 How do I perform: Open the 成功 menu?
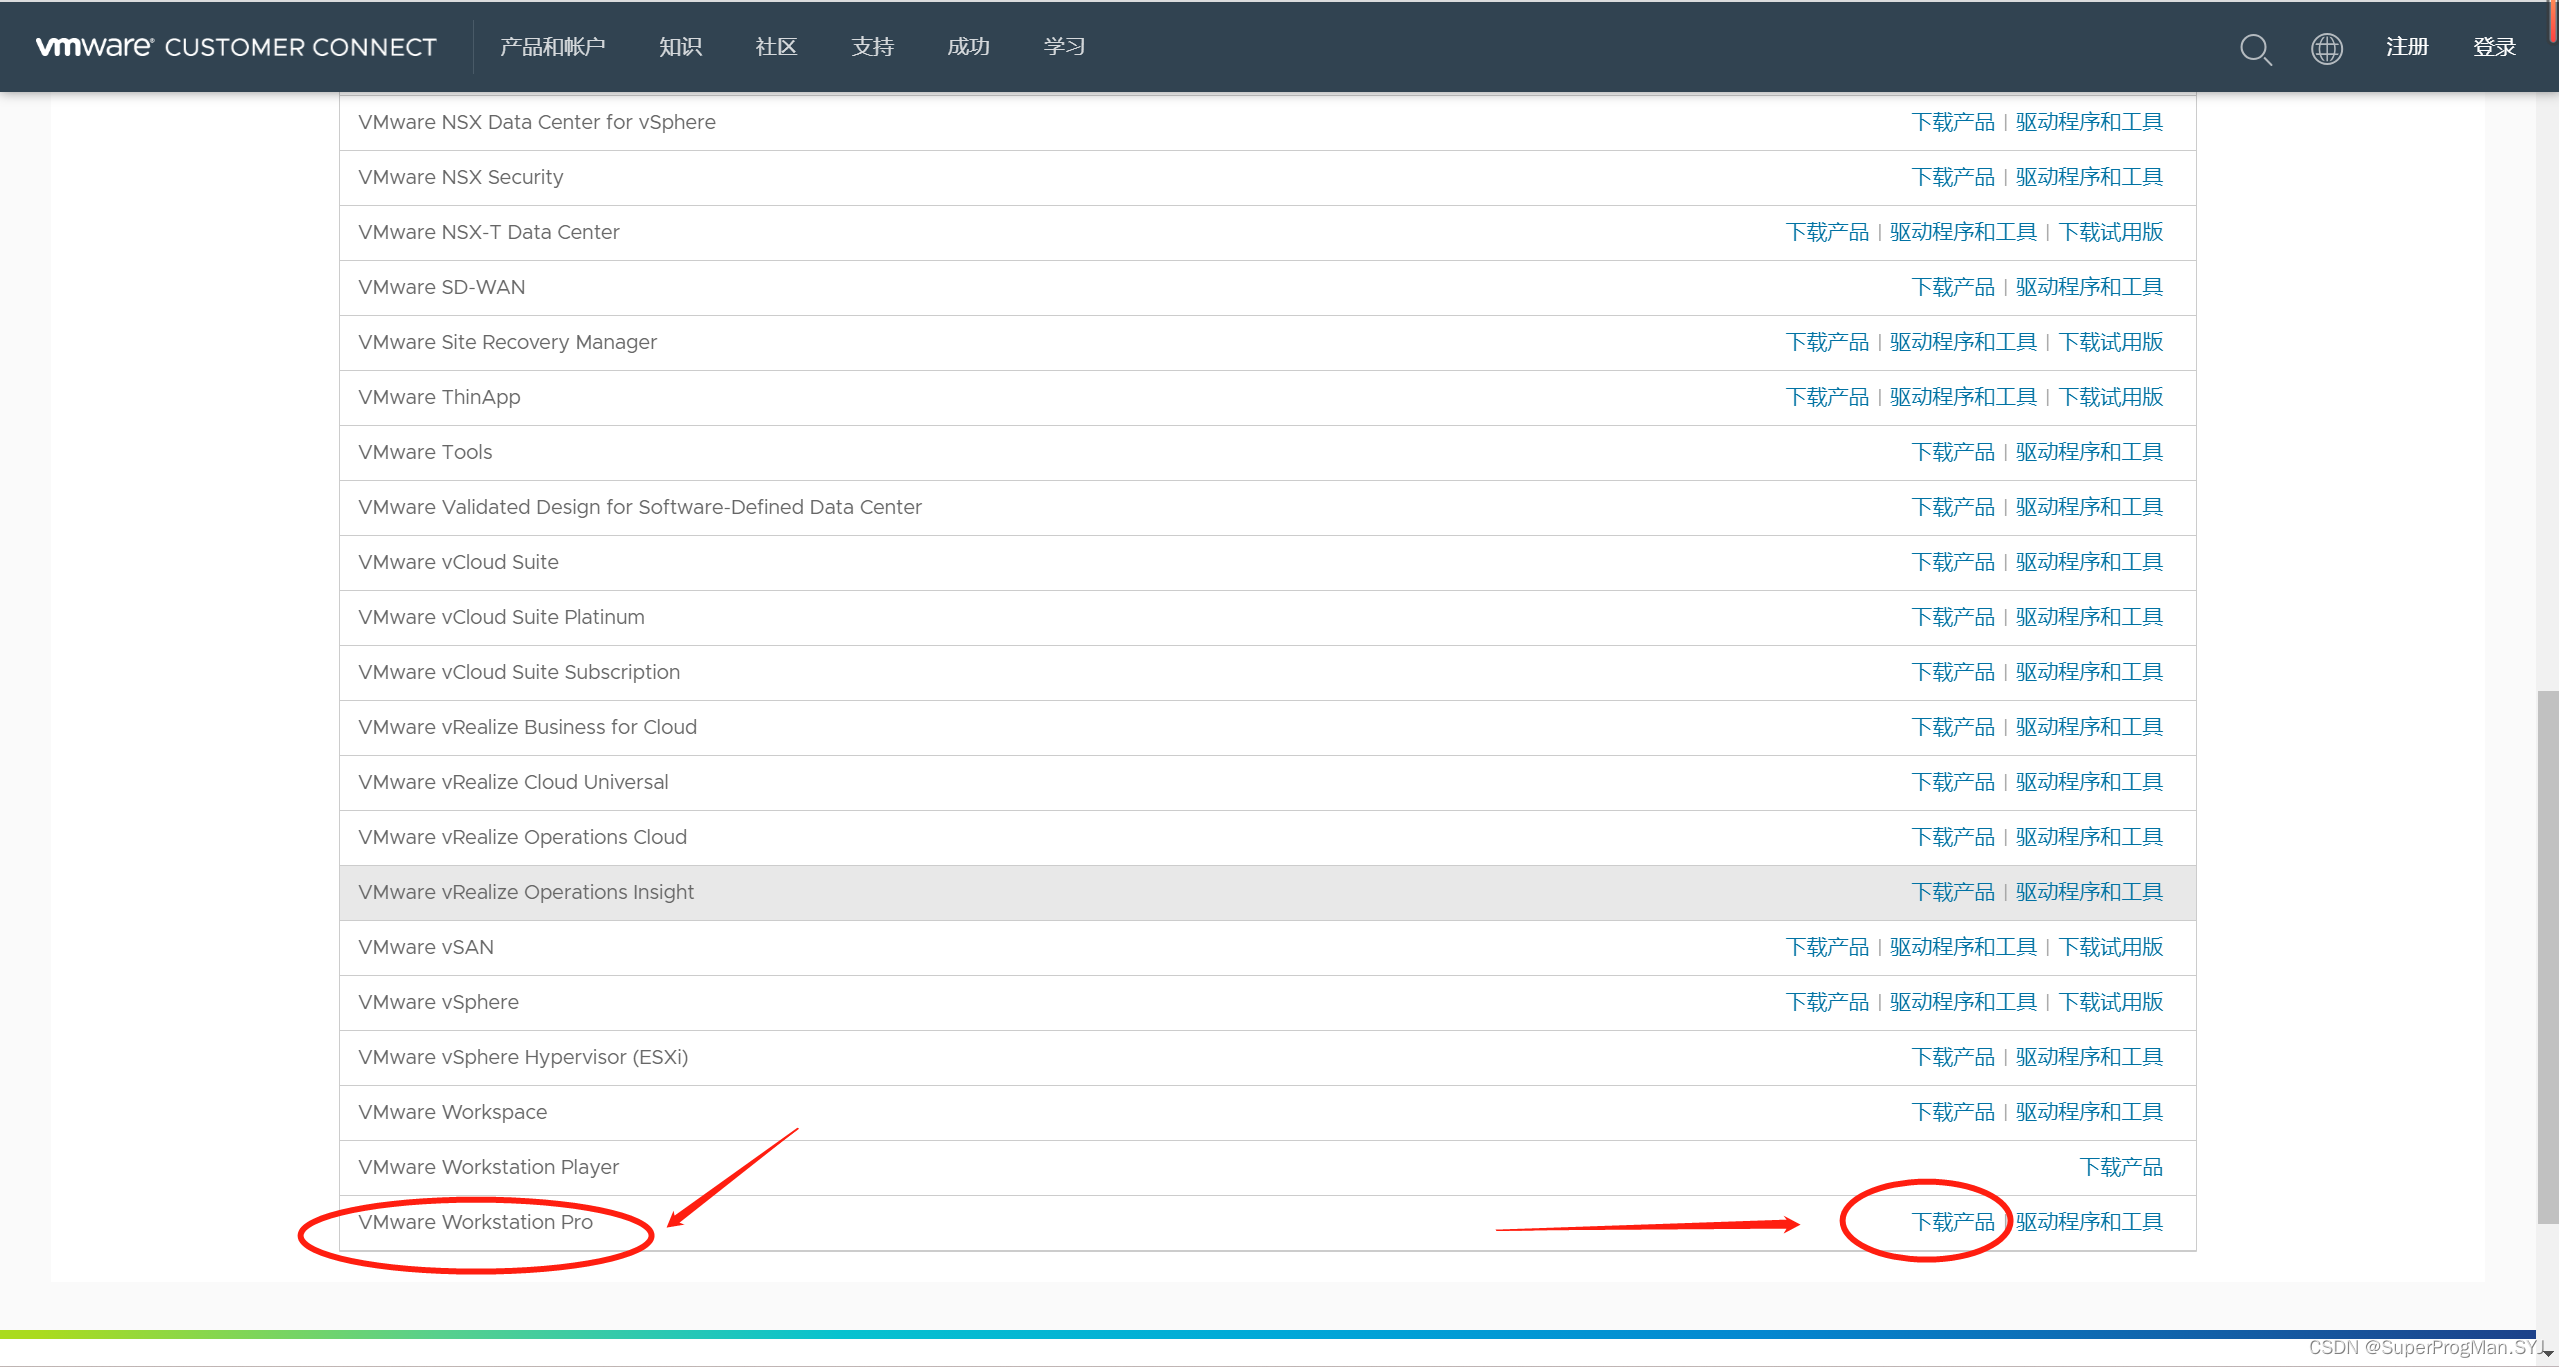click(x=968, y=47)
